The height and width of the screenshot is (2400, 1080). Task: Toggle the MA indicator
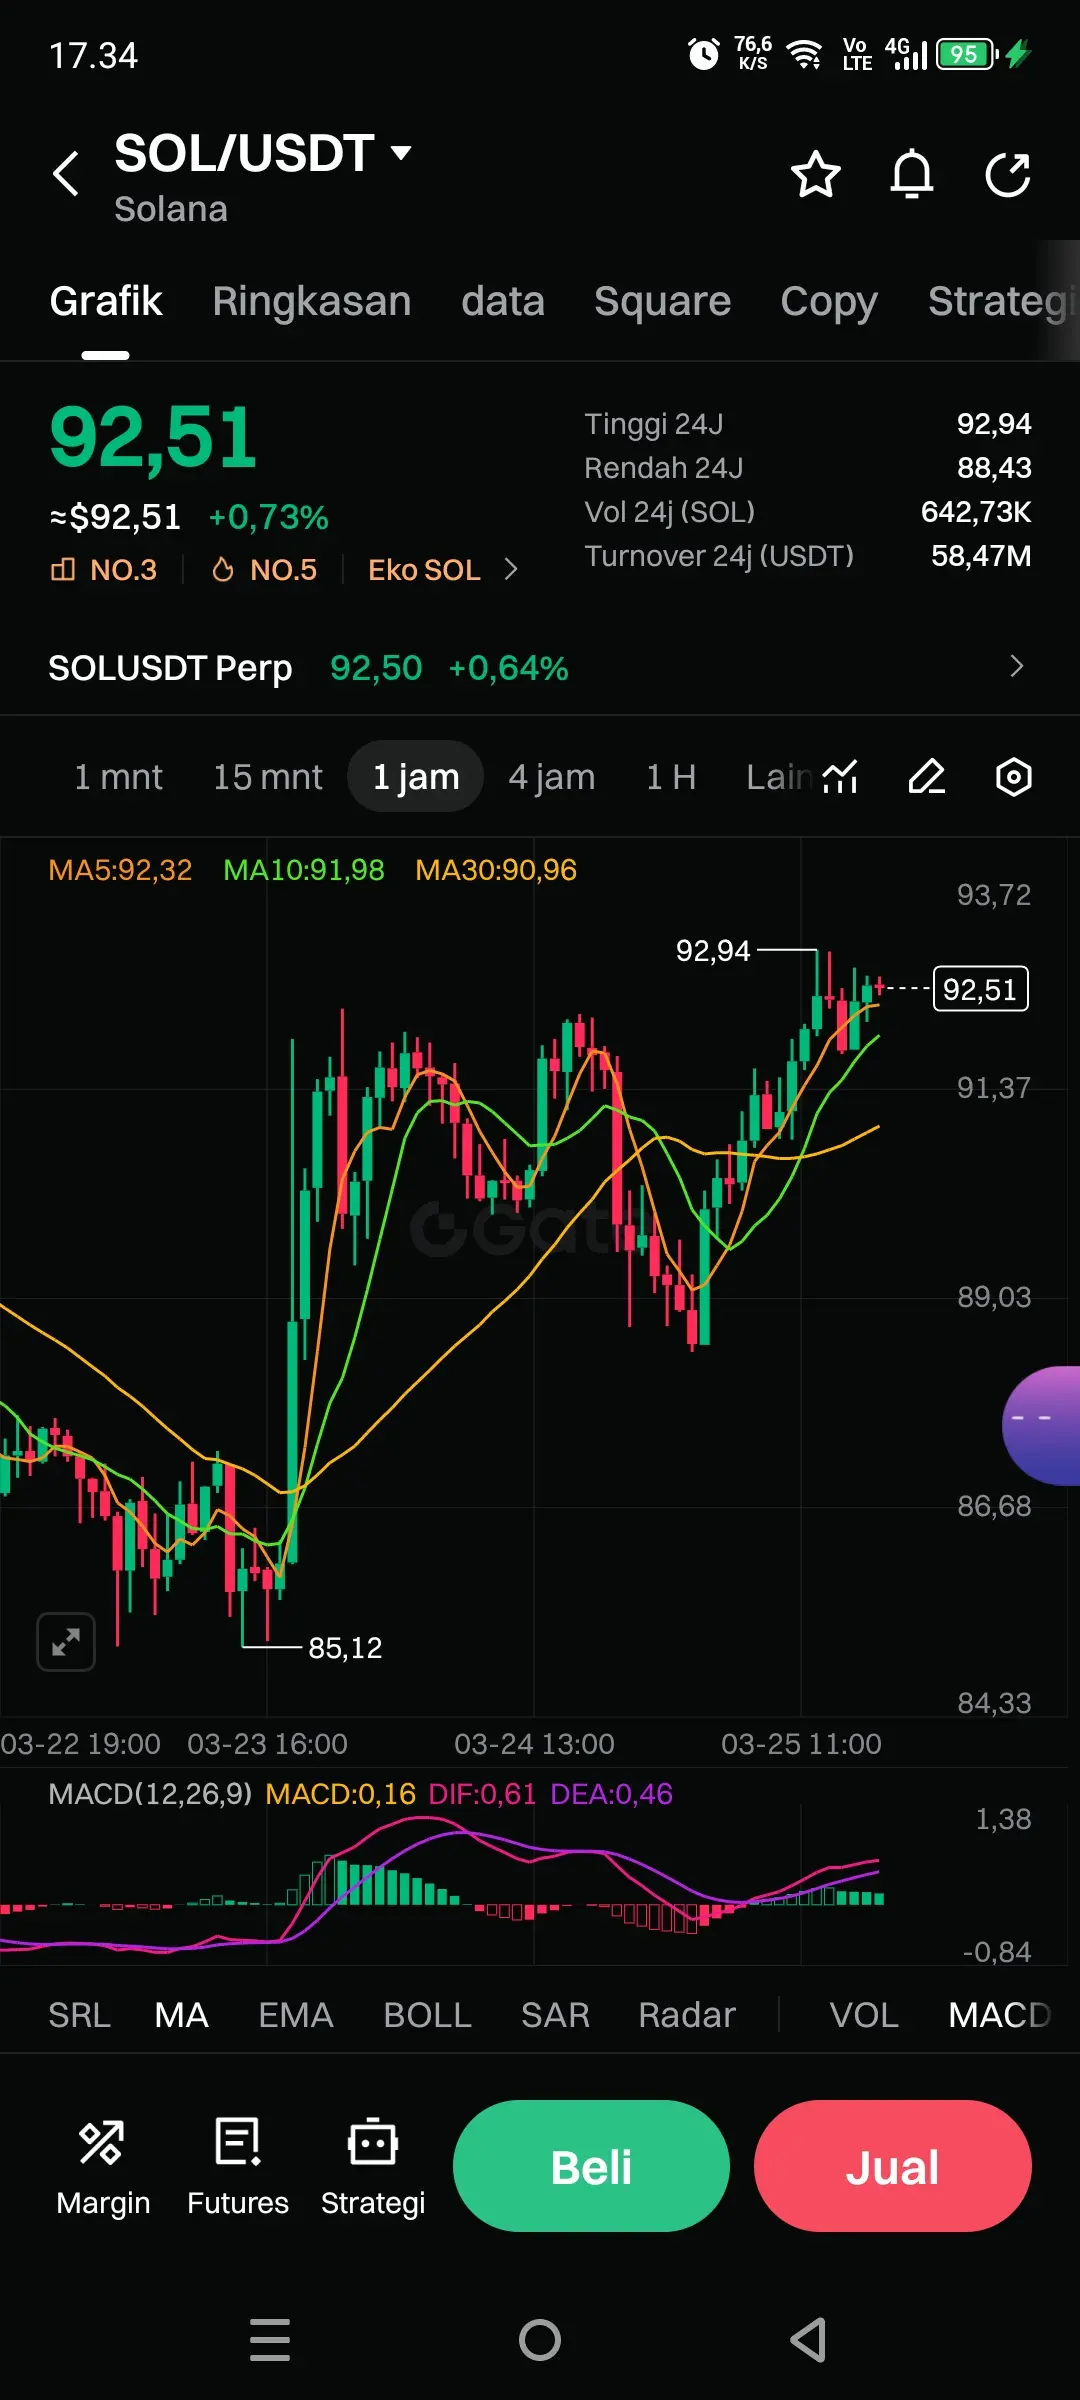(x=181, y=2015)
